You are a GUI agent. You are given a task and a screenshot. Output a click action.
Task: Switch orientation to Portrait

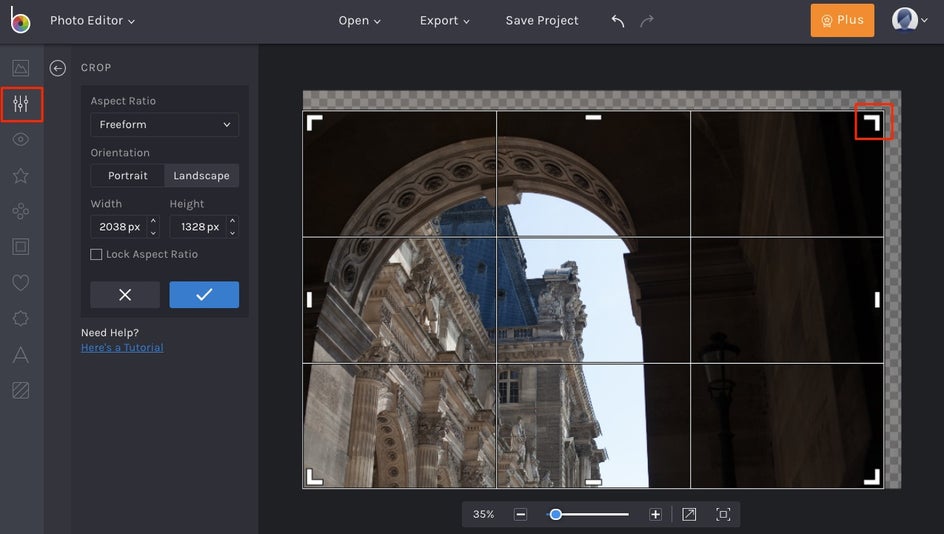click(128, 176)
